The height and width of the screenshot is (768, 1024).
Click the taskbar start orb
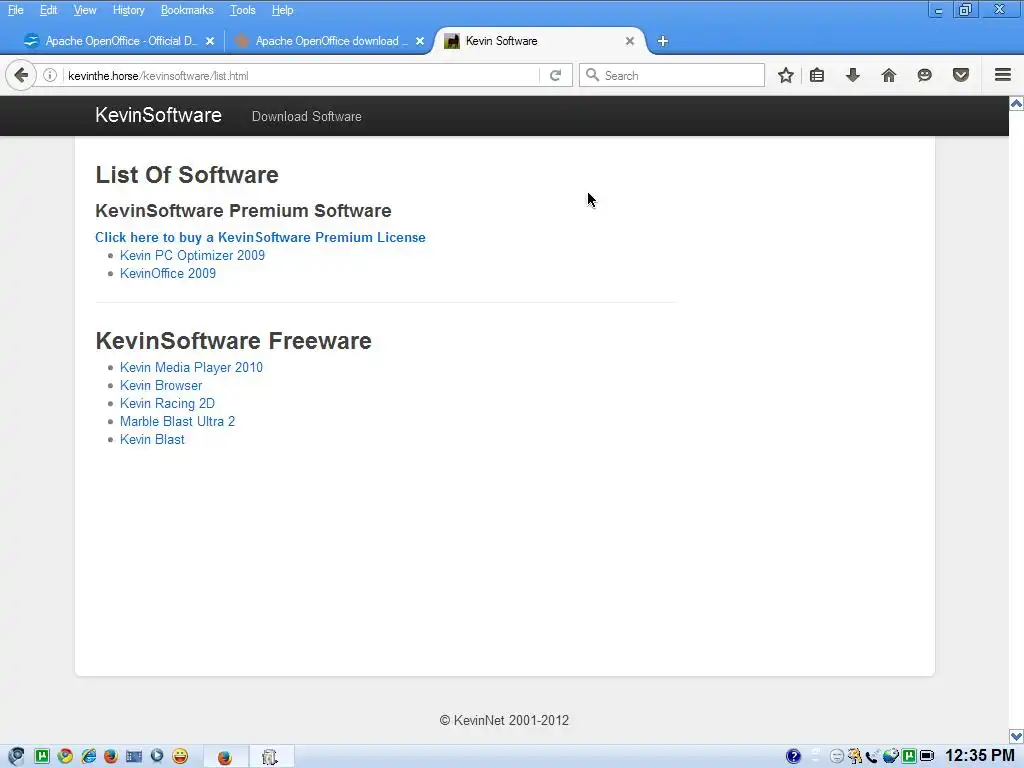click(x=16, y=756)
